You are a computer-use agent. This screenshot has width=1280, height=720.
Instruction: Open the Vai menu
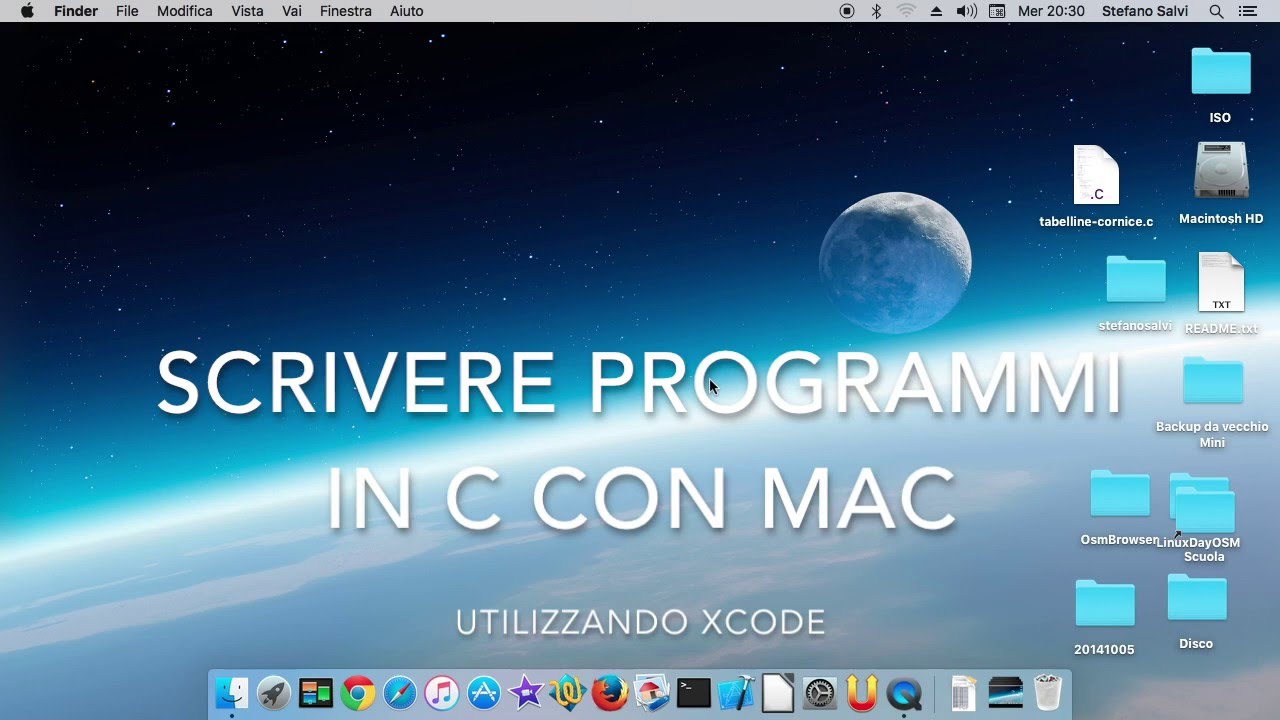click(x=292, y=11)
